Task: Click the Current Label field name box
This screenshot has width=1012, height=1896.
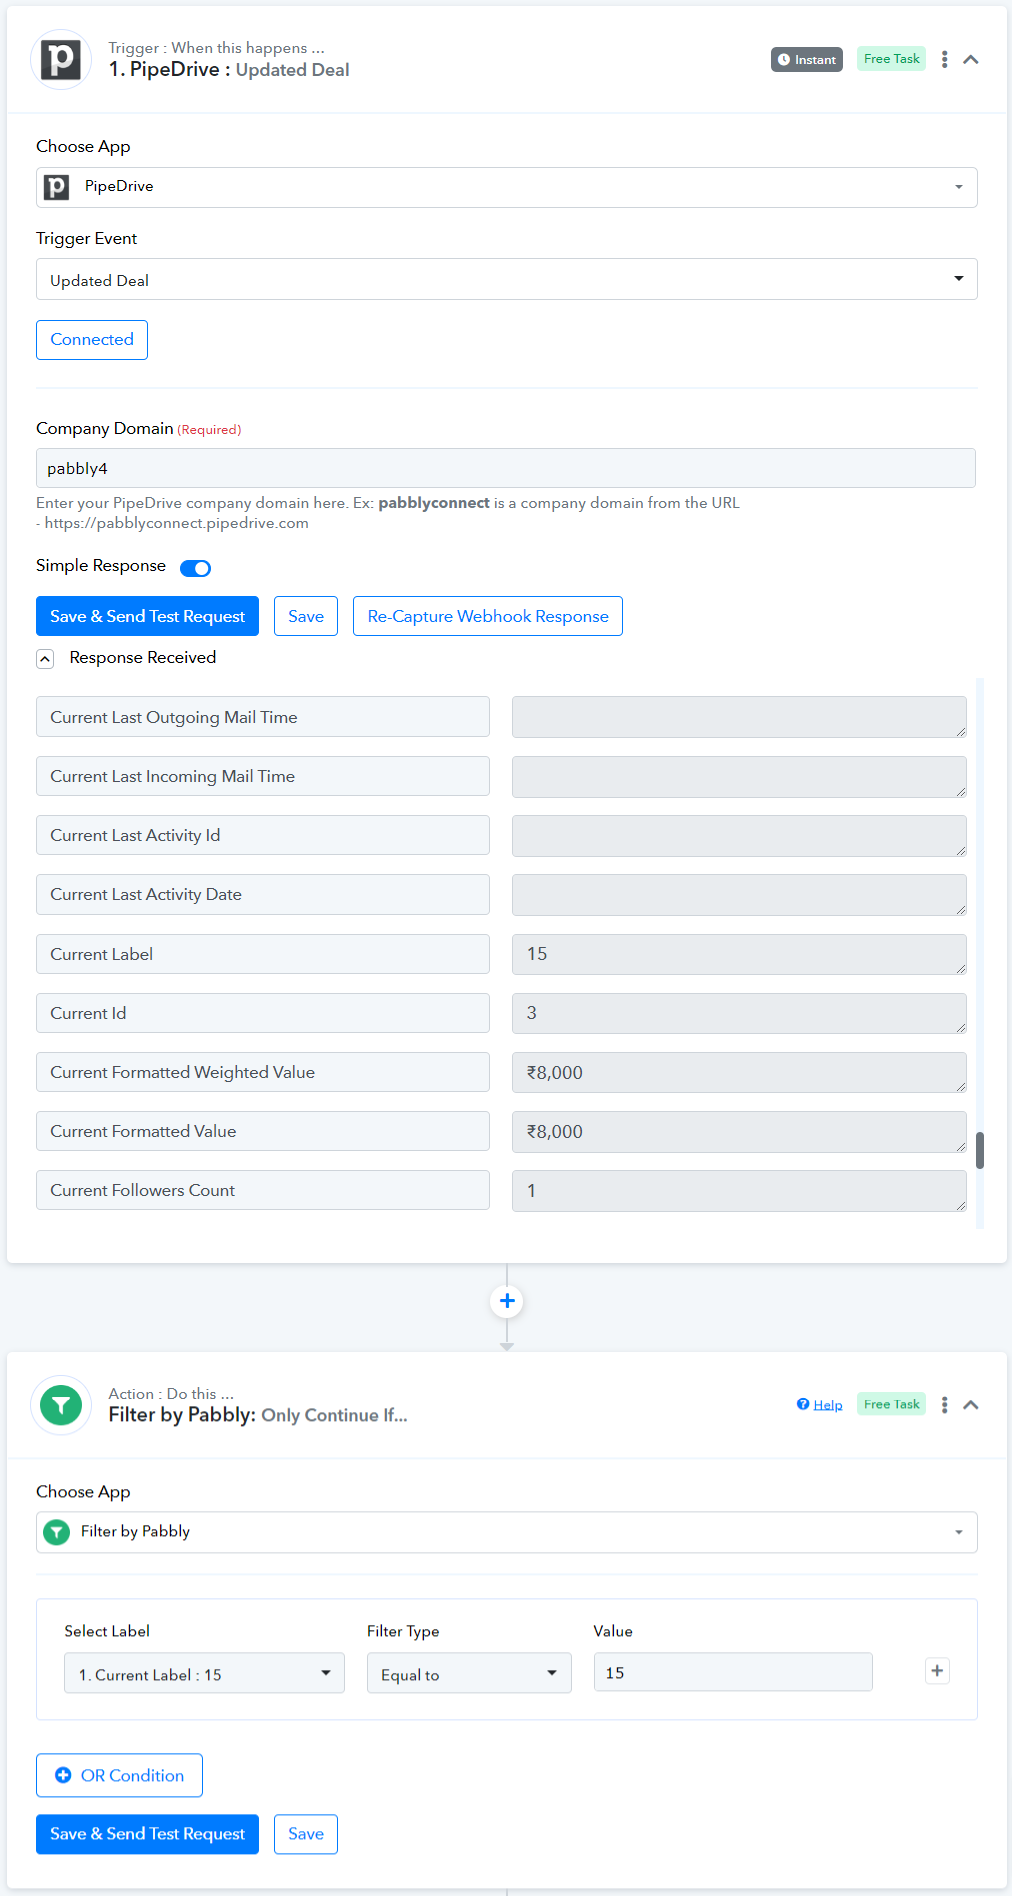Action: [x=263, y=954]
